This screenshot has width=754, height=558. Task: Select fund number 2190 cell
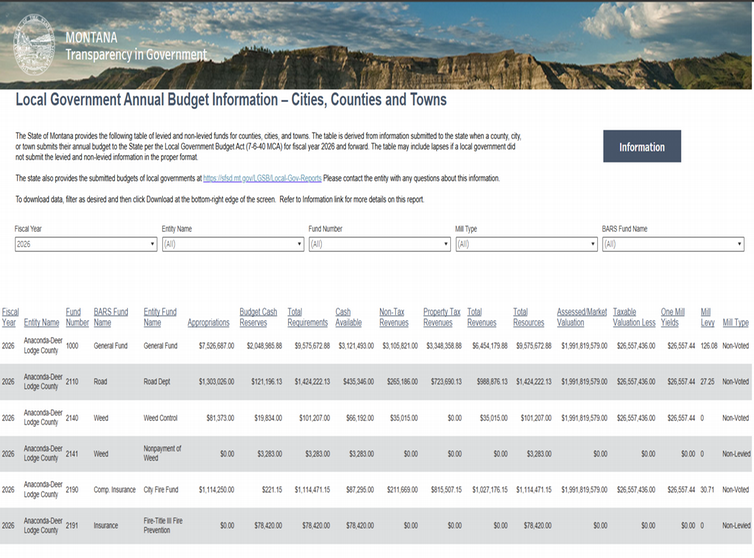coord(72,490)
